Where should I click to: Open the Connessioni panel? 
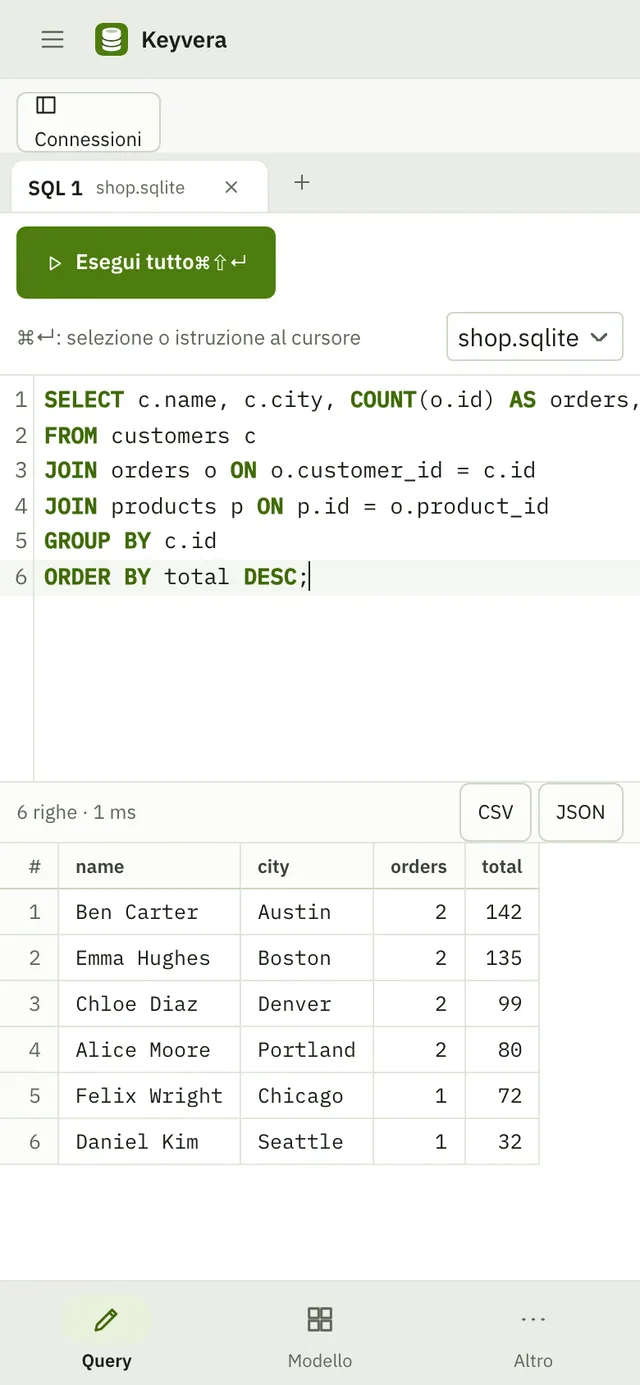88,122
